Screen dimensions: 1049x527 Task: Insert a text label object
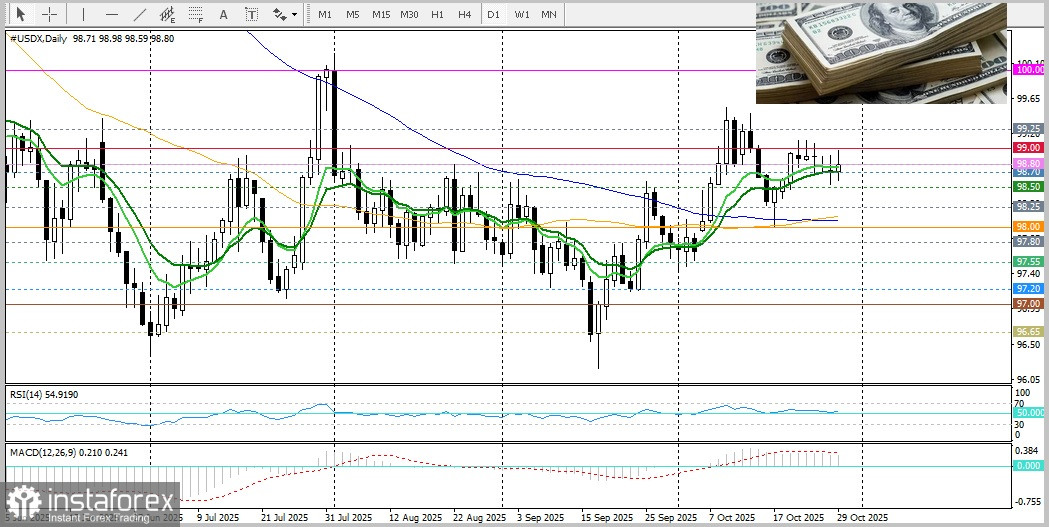pos(251,15)
